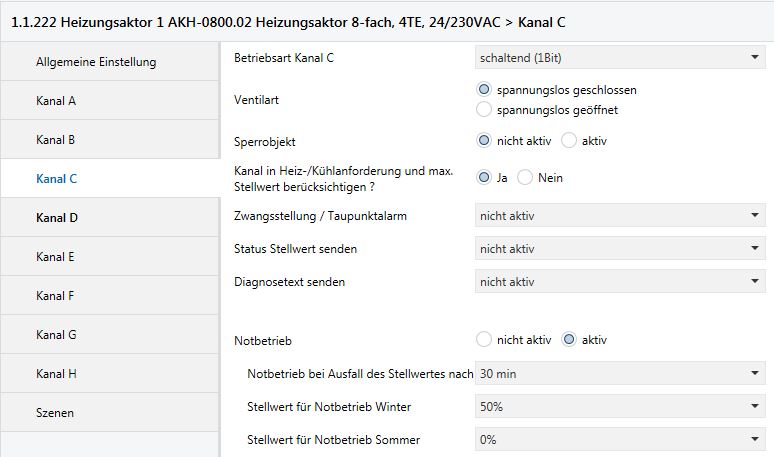The width and height of the screenshot is (774, 457).
Task: Disable Notbetrieb with 'nicht aktiv'
Action: click(x=485, y=340)
